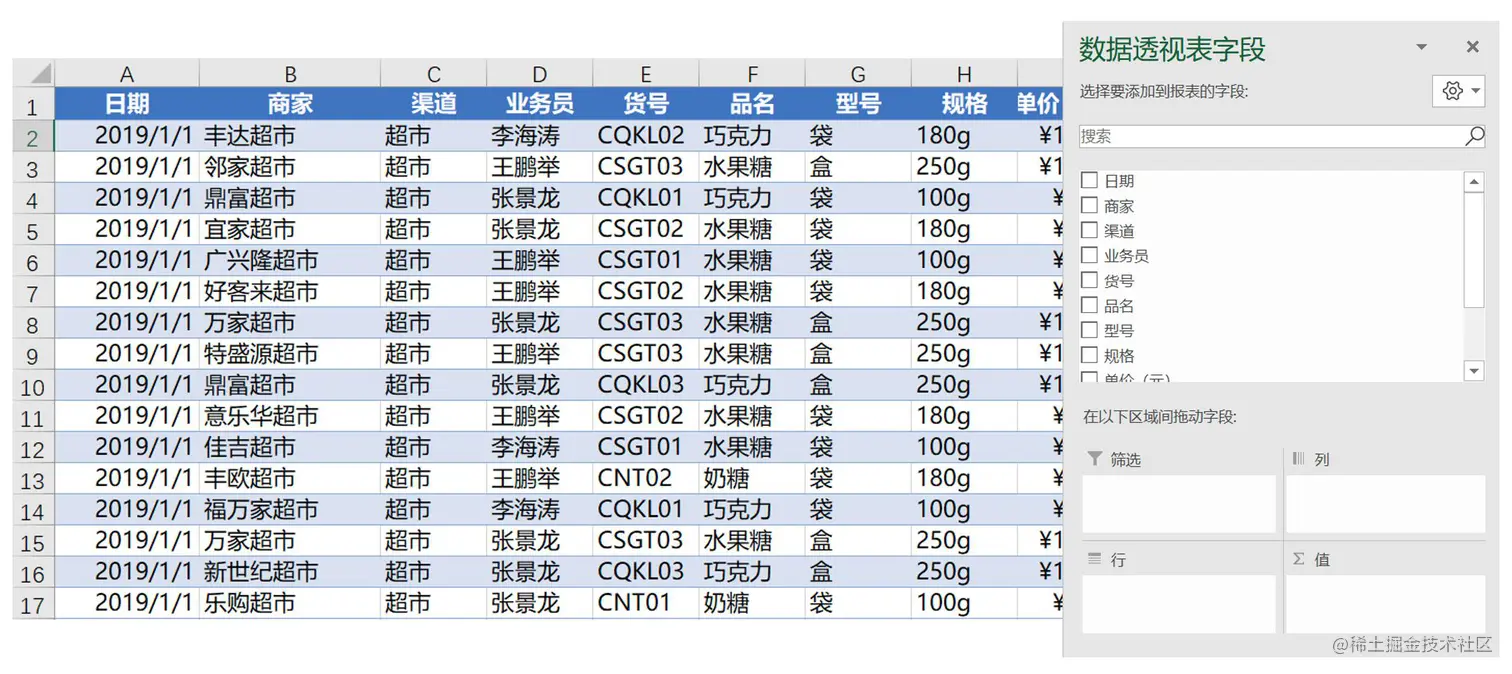Check the 型号 field checkbox

tap(1090, 330)
